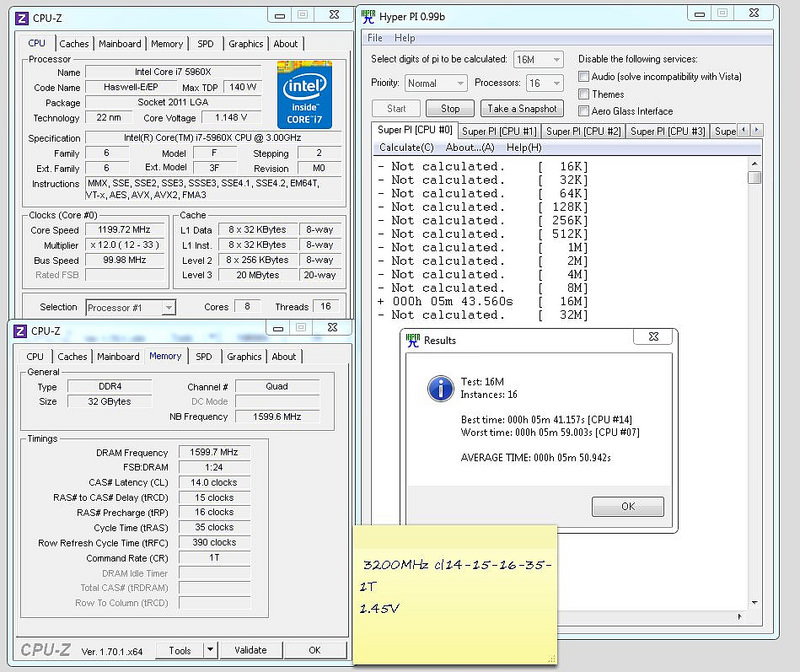The image size is (800, 672).
Task: Click the DRAM Frequency 1599.7 MHz value
Action: point(214,452)
